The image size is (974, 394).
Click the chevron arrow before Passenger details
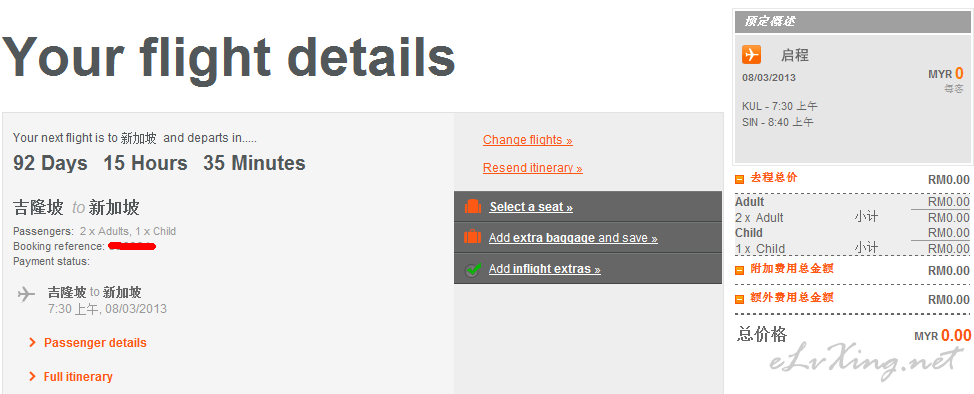click(x=32, y=342)
